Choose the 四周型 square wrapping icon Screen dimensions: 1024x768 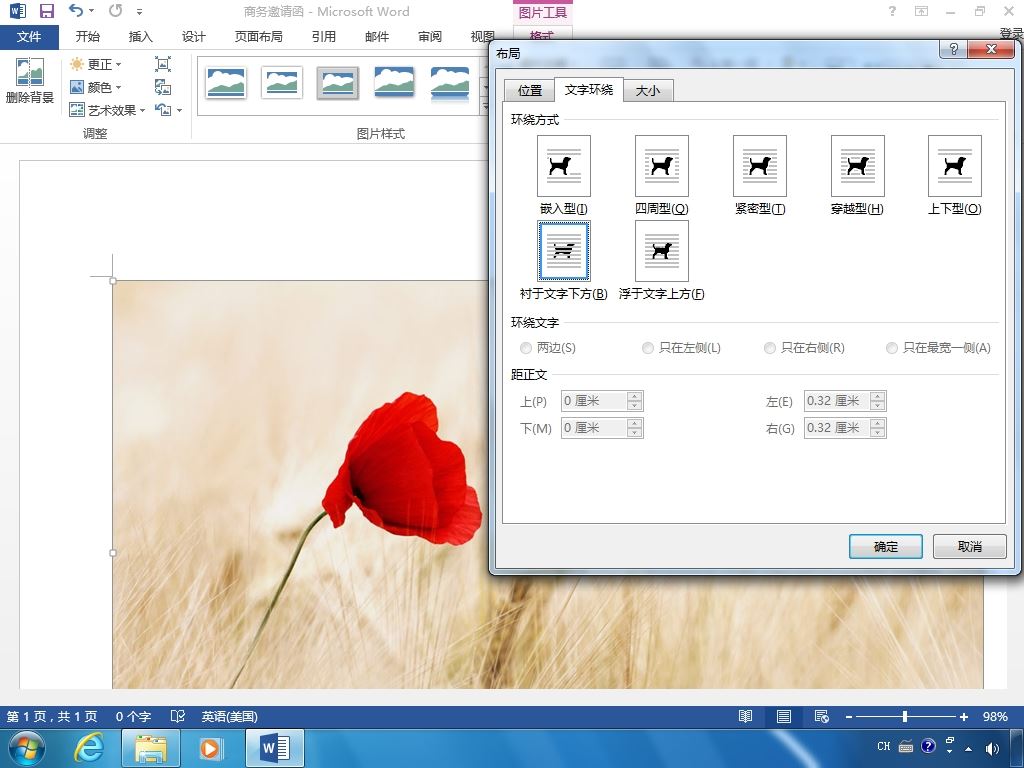point(662,166)
